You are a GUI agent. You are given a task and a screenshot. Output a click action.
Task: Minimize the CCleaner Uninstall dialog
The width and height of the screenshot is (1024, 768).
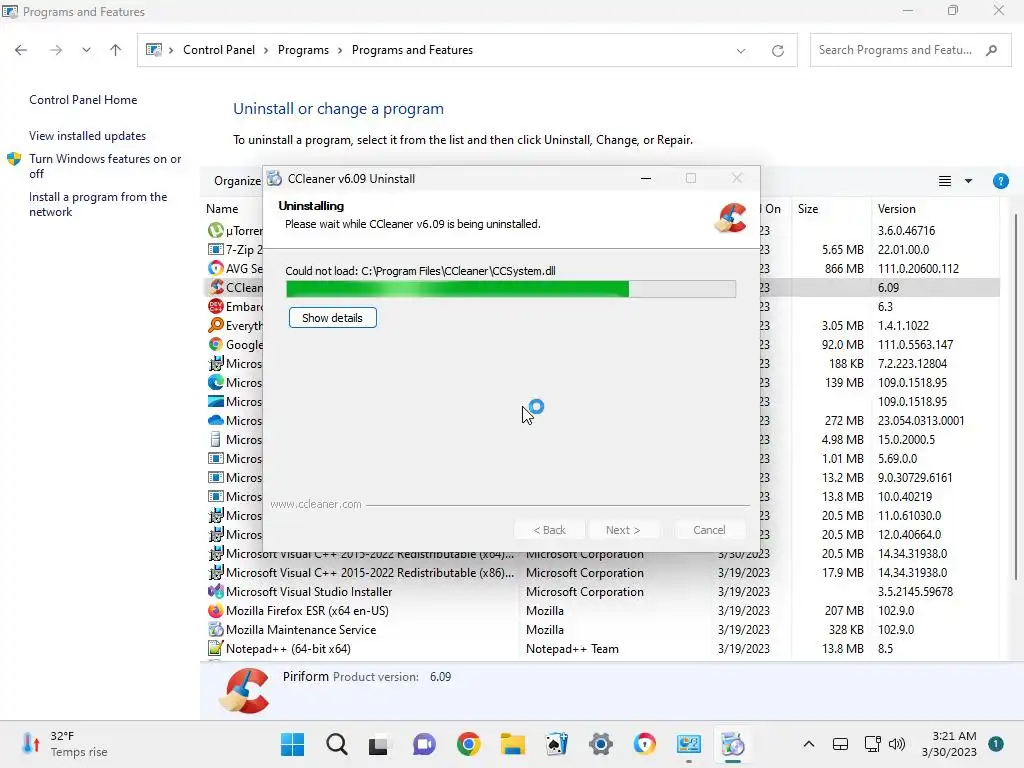point(646,178)
